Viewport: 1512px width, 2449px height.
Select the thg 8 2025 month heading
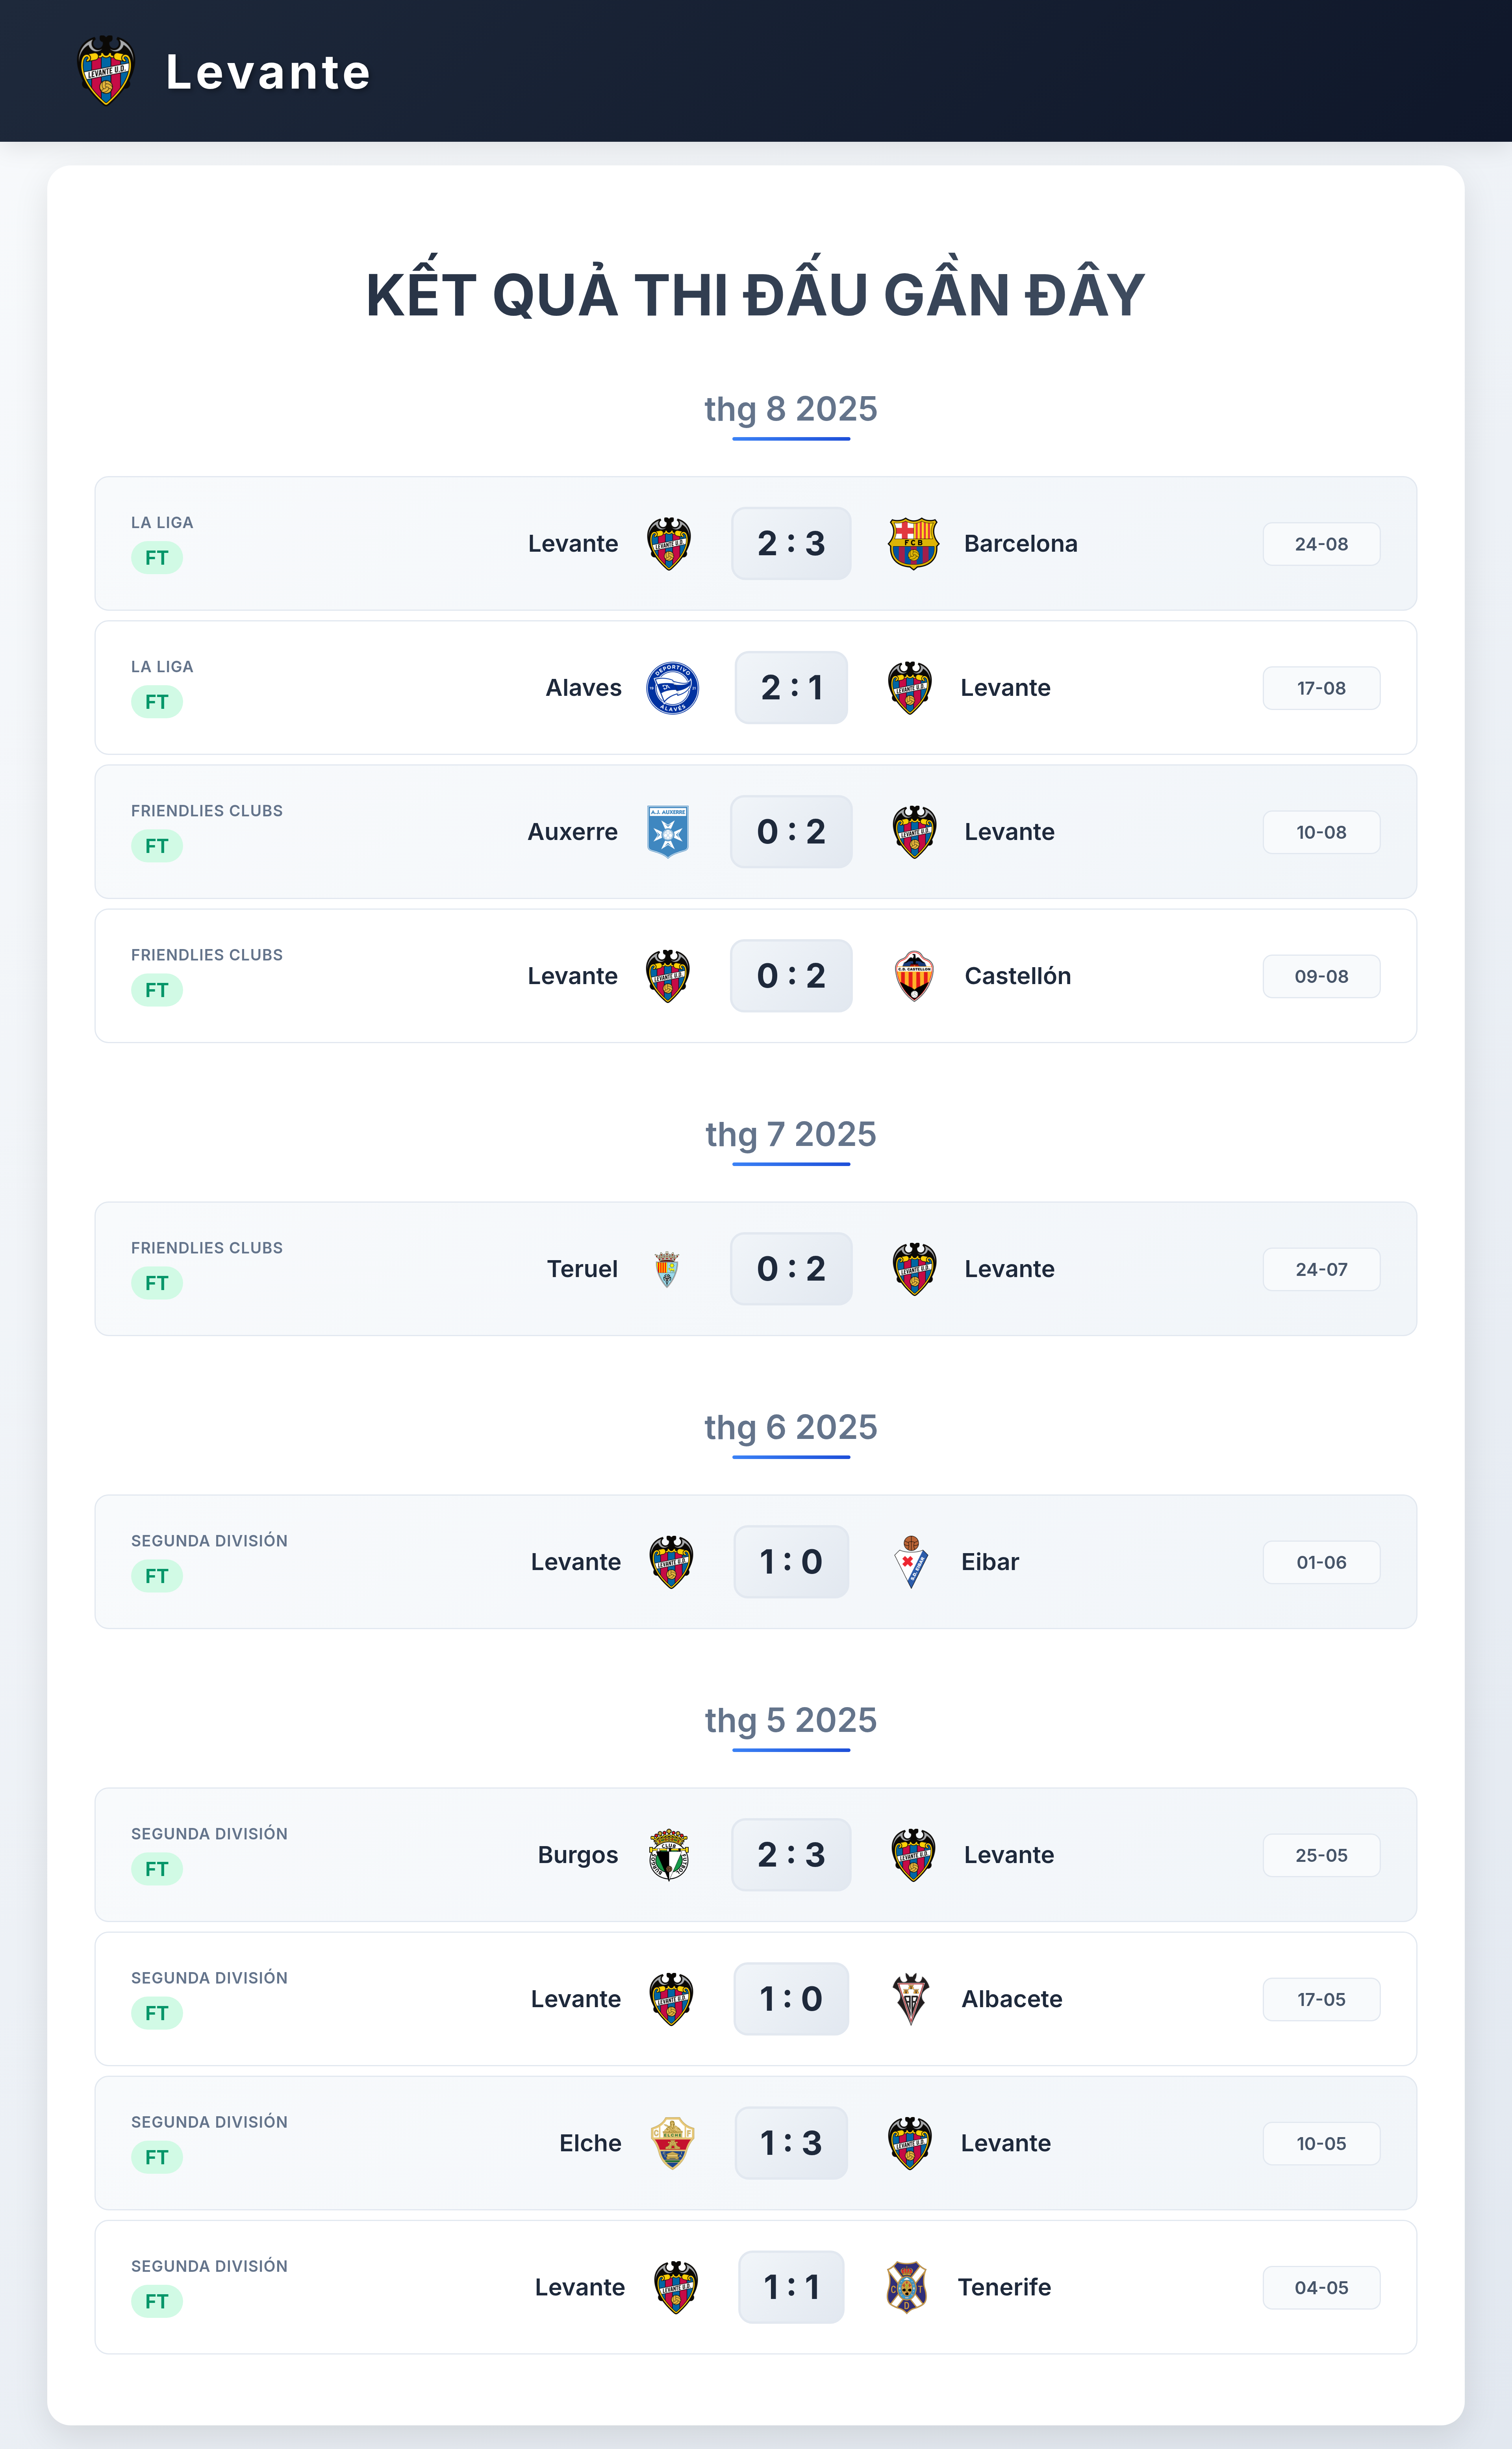(791, 409)
